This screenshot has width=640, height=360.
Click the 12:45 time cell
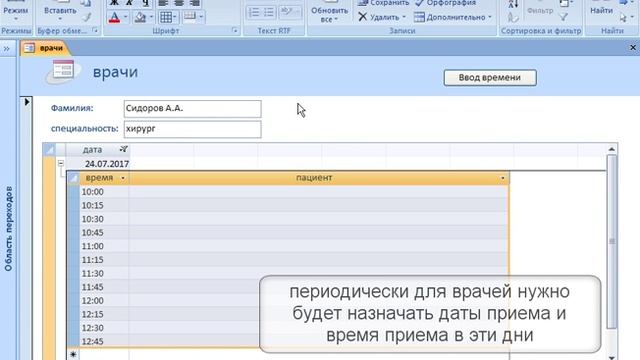tap(104, 341)
